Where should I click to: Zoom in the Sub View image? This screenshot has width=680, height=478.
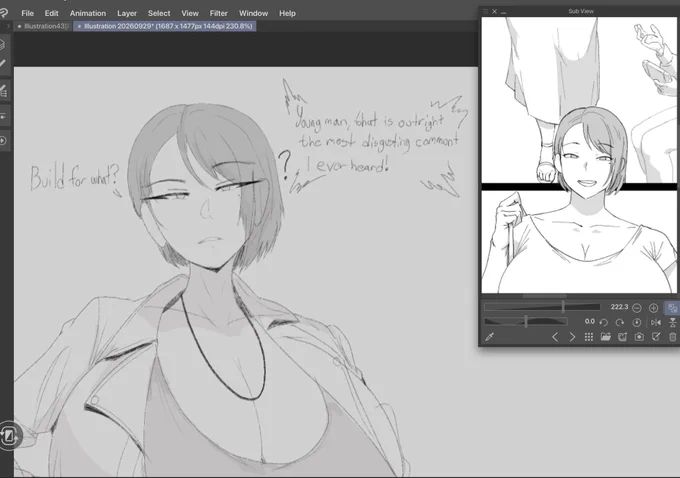pos(654,308)
